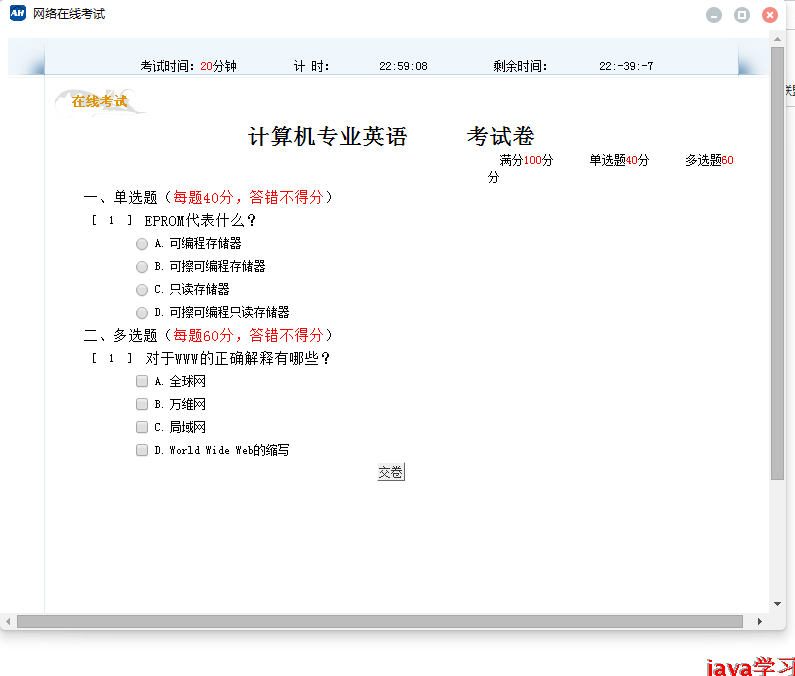Viewport: 795px width, 676px height.
Task: Click the 多选题60 summary text
Action: (x=709, y=160)
